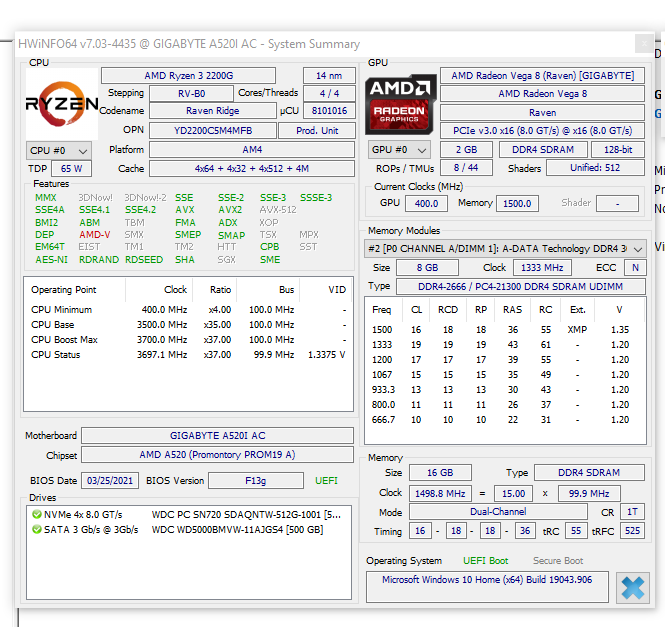Click the tRFC 525 value
665x627 pixels.
click(x=632, y=531)
